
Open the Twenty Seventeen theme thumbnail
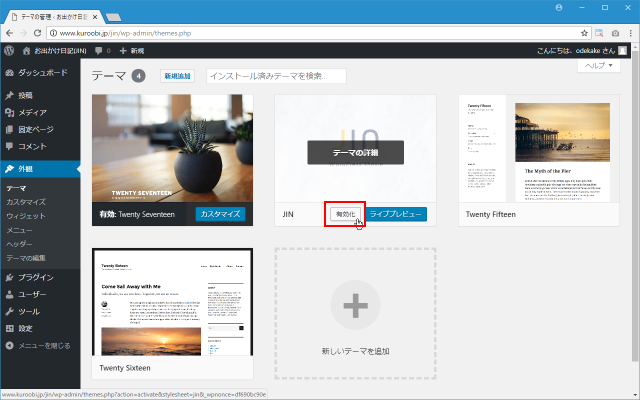point(172,148)
